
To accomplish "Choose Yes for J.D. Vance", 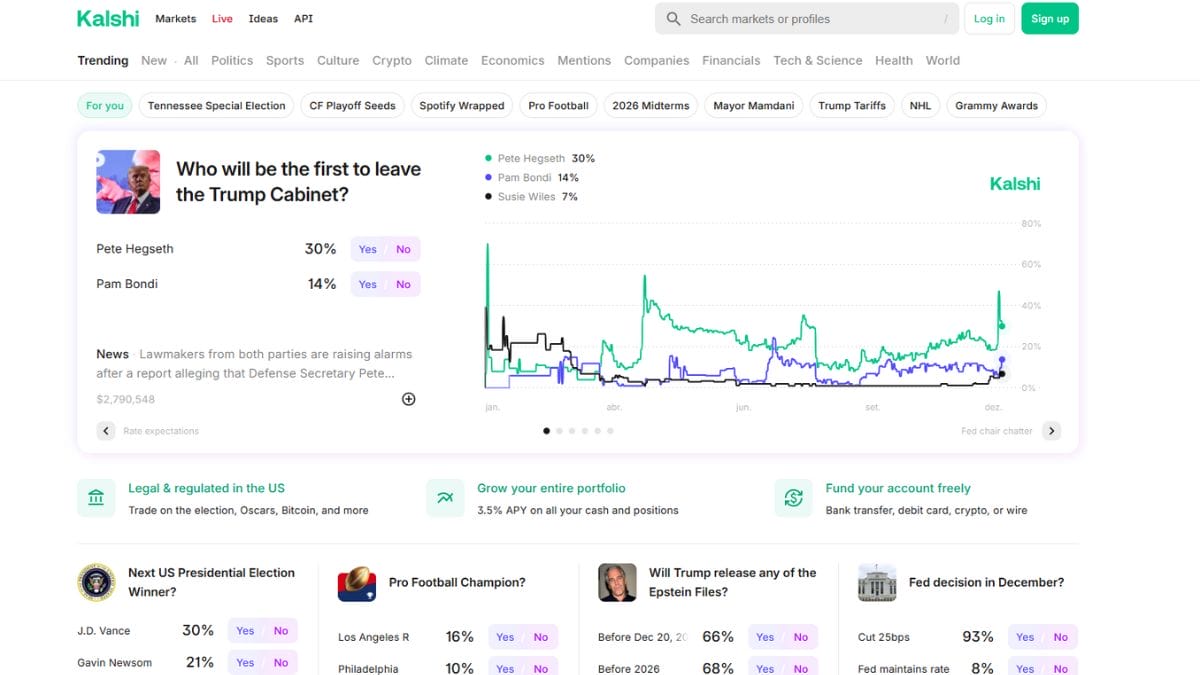I will (x=245, y=631).
